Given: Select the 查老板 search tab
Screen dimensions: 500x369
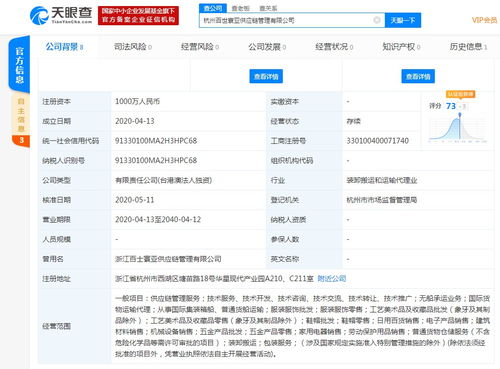Looking at the screenshot, I should click(x=241, y=8).
